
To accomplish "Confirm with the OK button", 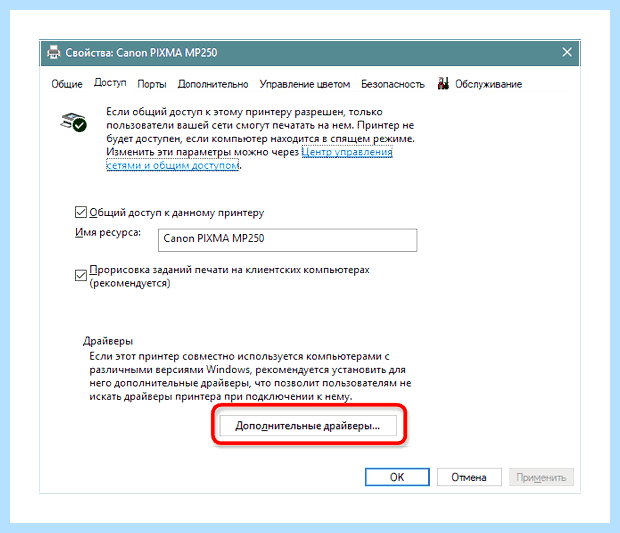I will click(x=397, y=477).
